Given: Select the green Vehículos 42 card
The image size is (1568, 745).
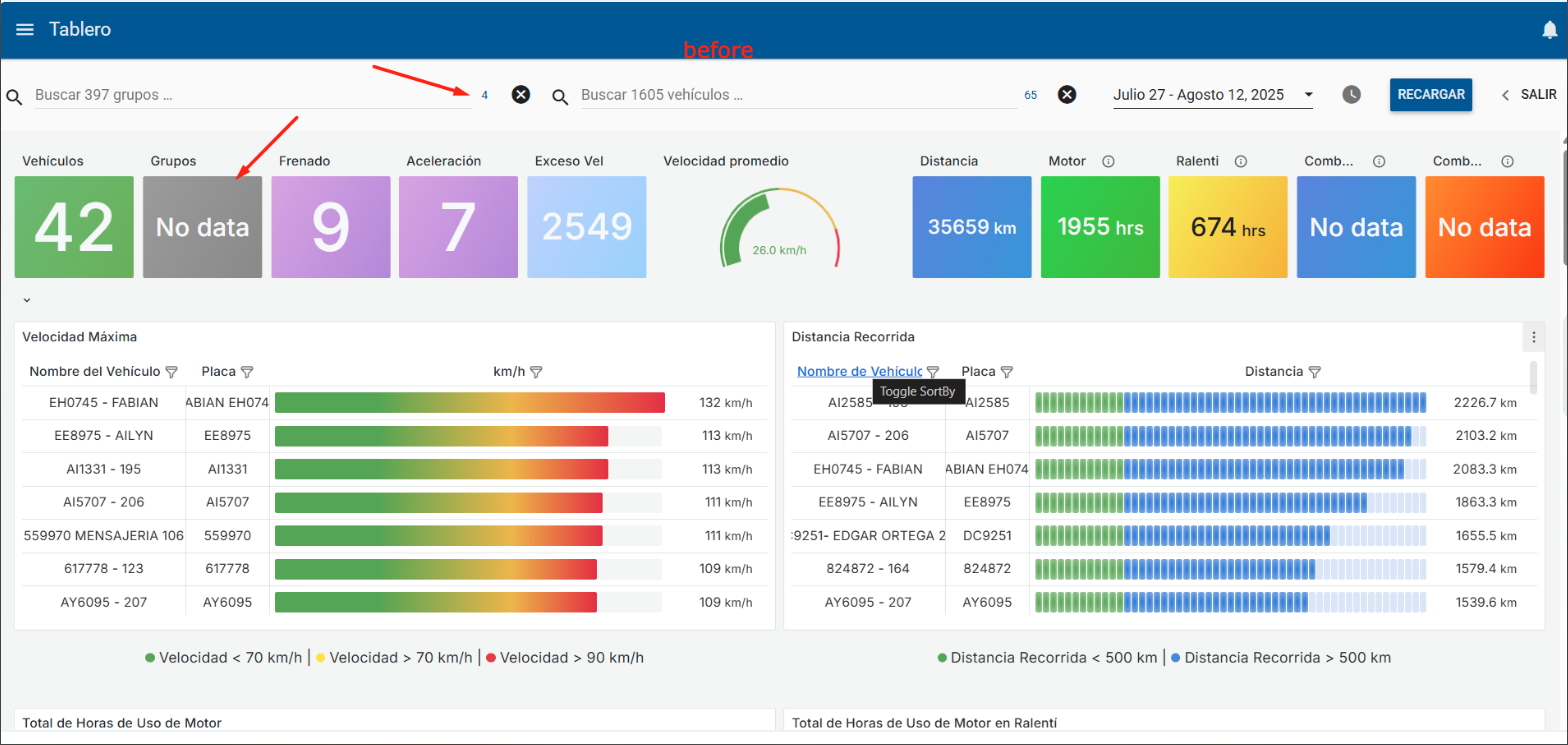Looking at the screenshot, I should pyautogui.click(x=74, y=227).
